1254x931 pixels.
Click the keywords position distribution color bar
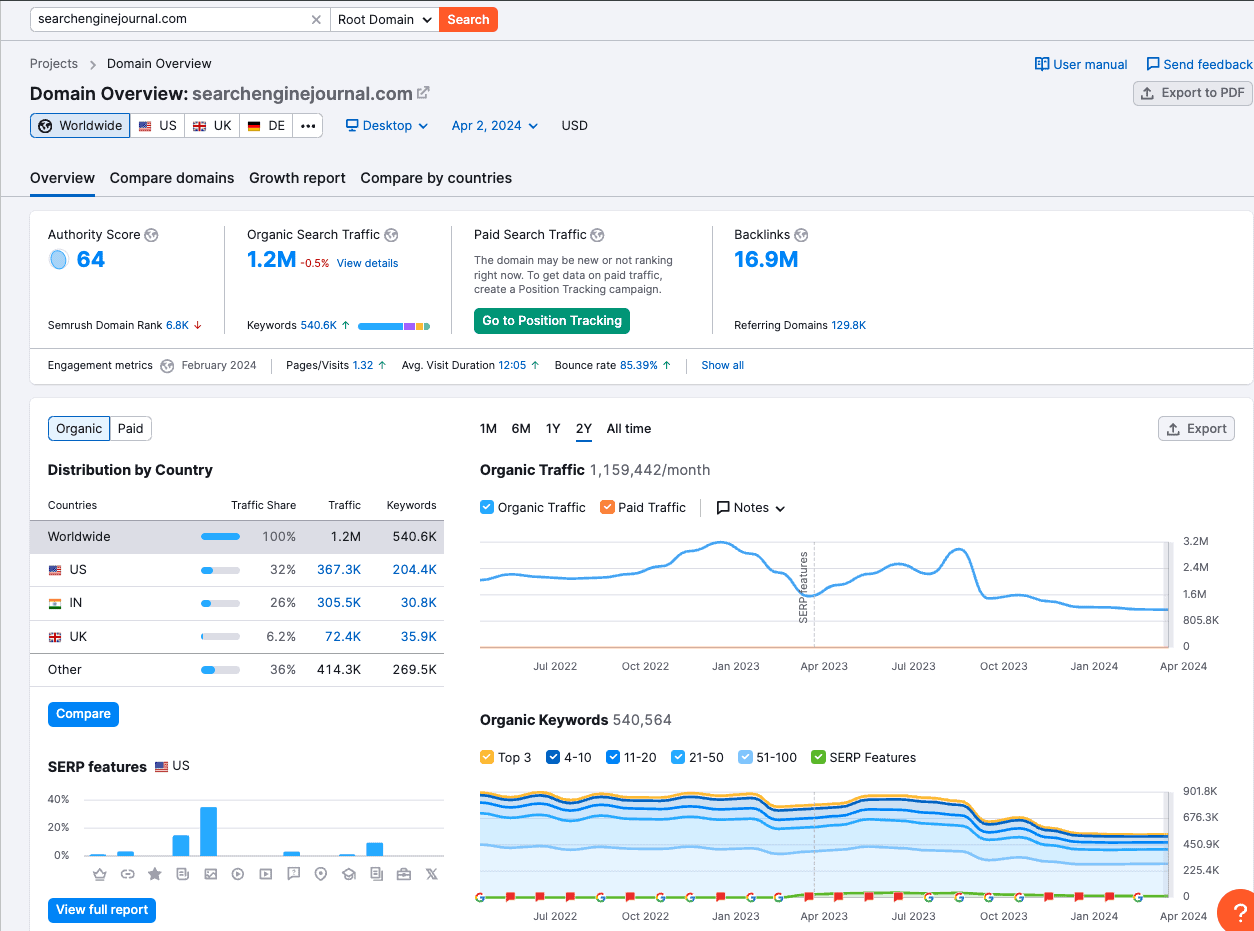394,326
